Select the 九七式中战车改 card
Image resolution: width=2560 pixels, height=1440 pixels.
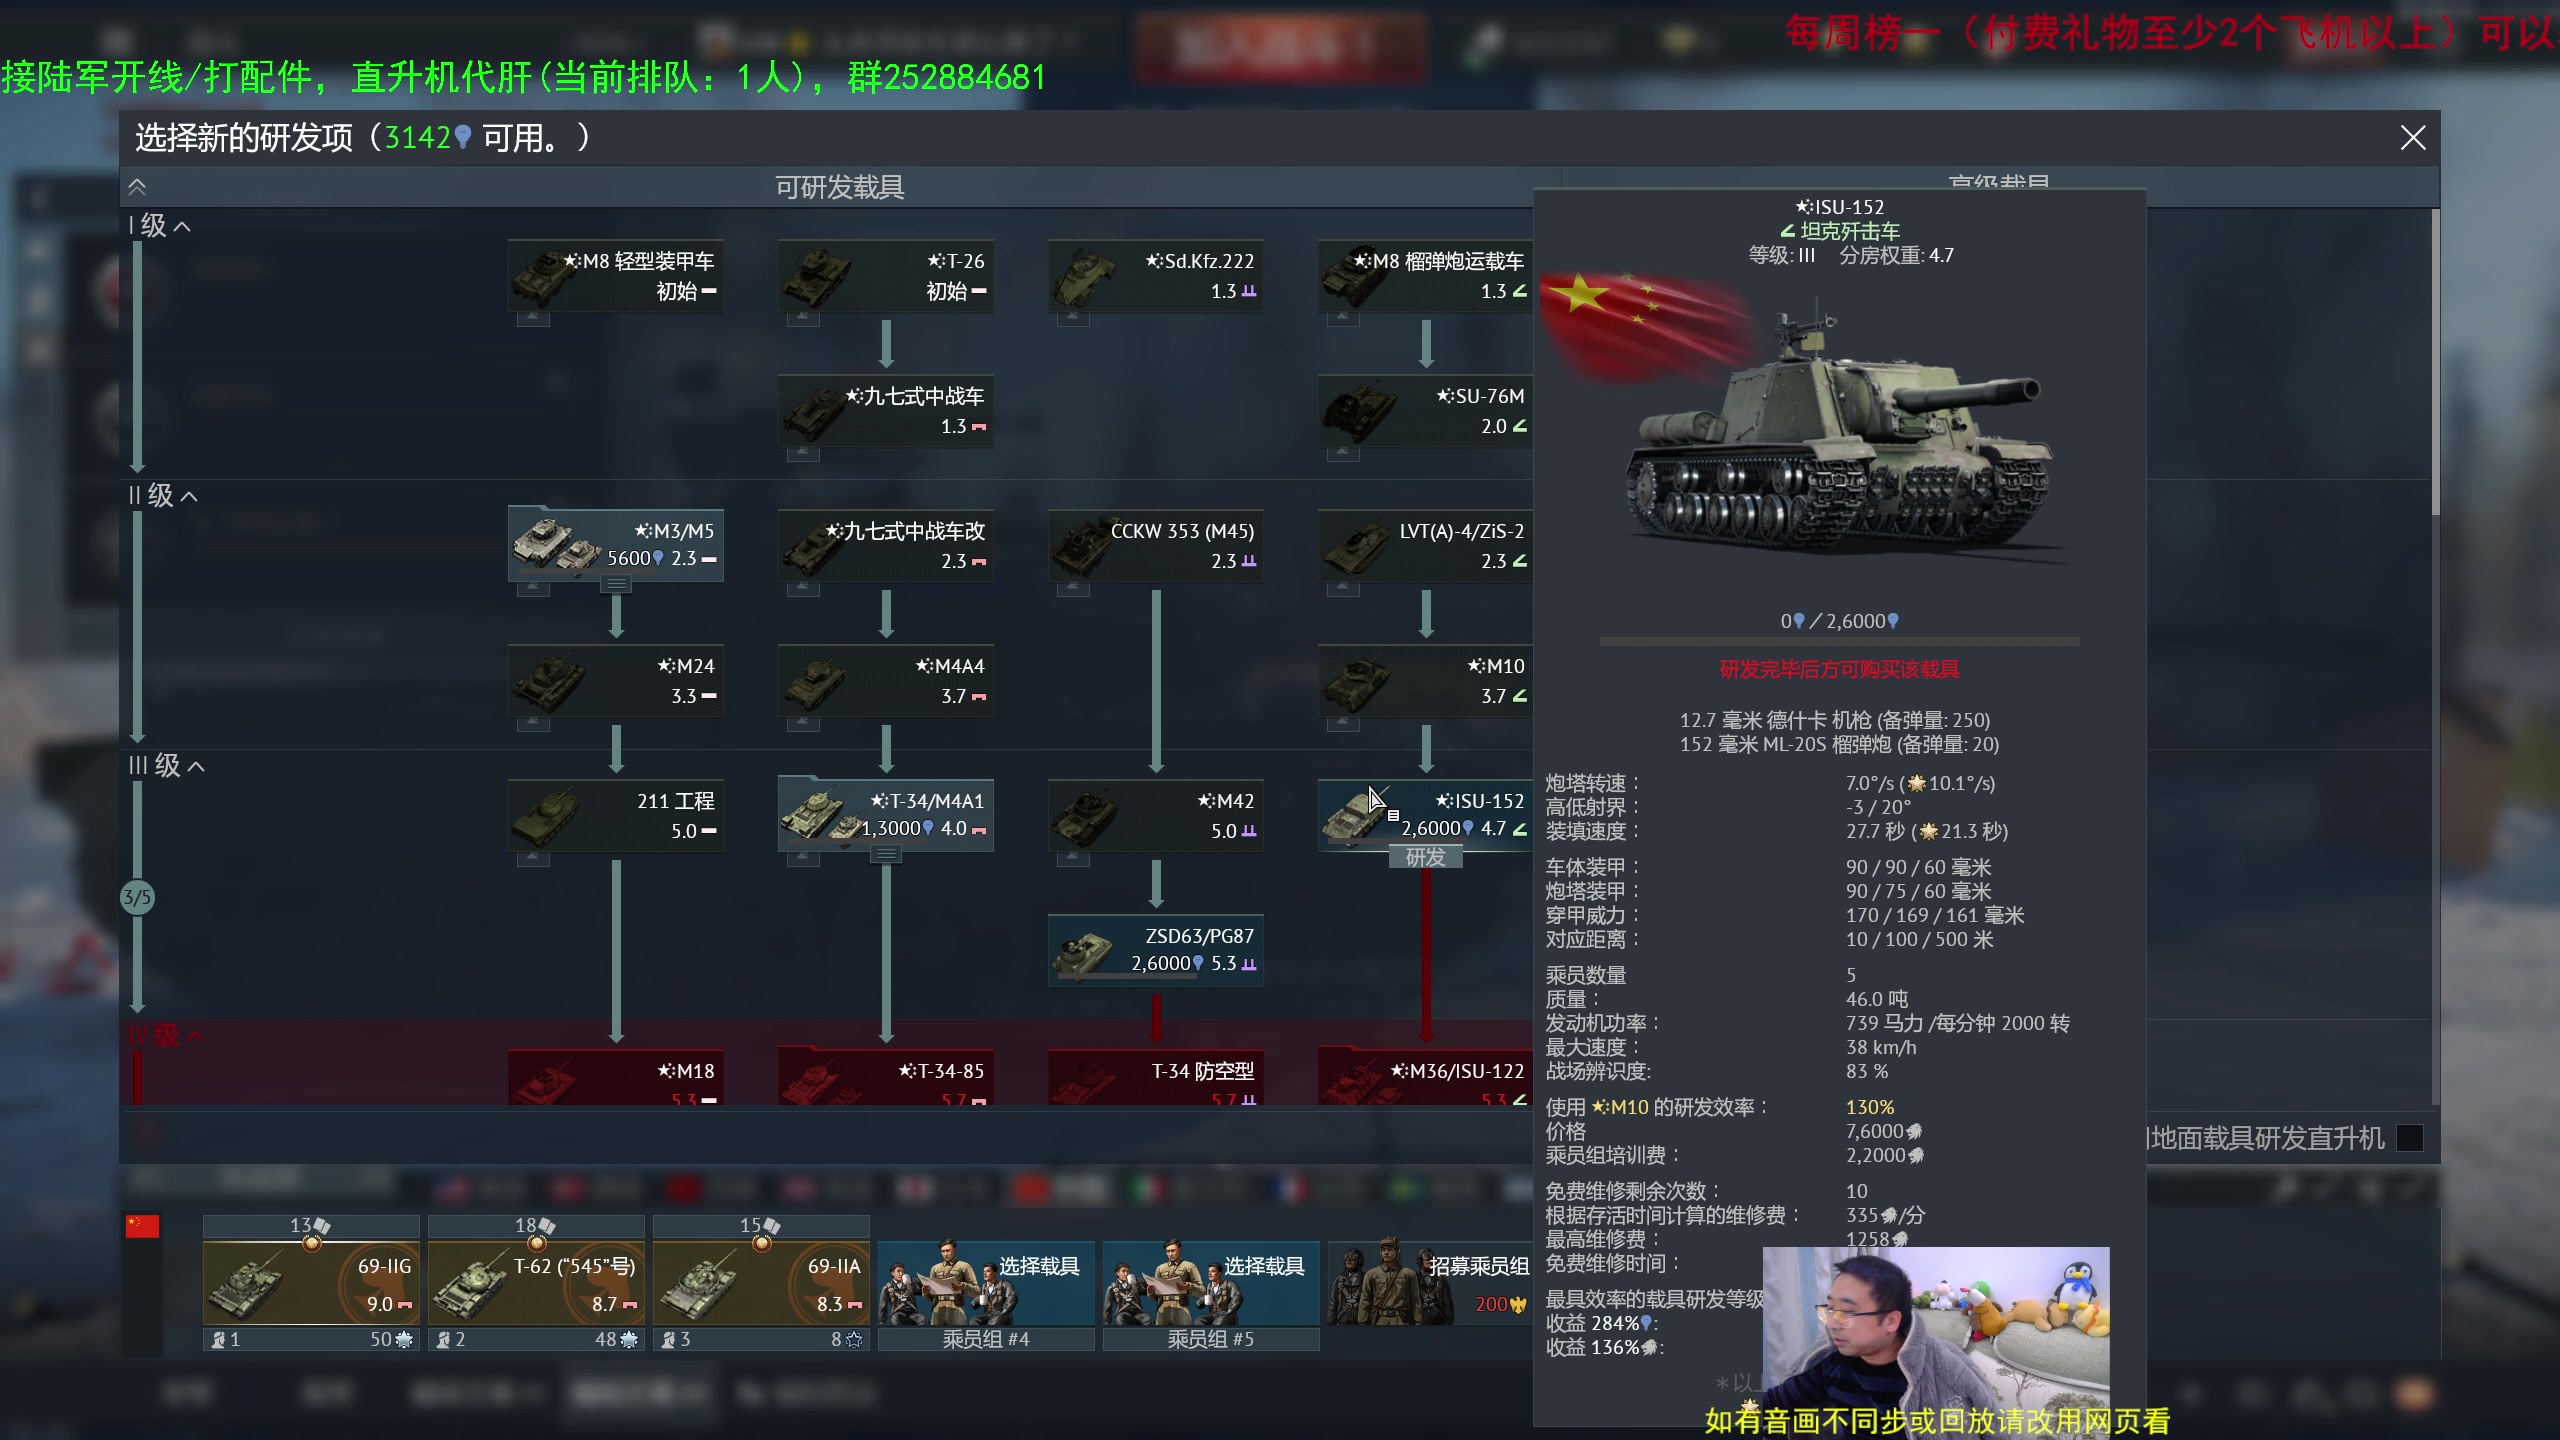pyautogui.click(x=886, y=546)
